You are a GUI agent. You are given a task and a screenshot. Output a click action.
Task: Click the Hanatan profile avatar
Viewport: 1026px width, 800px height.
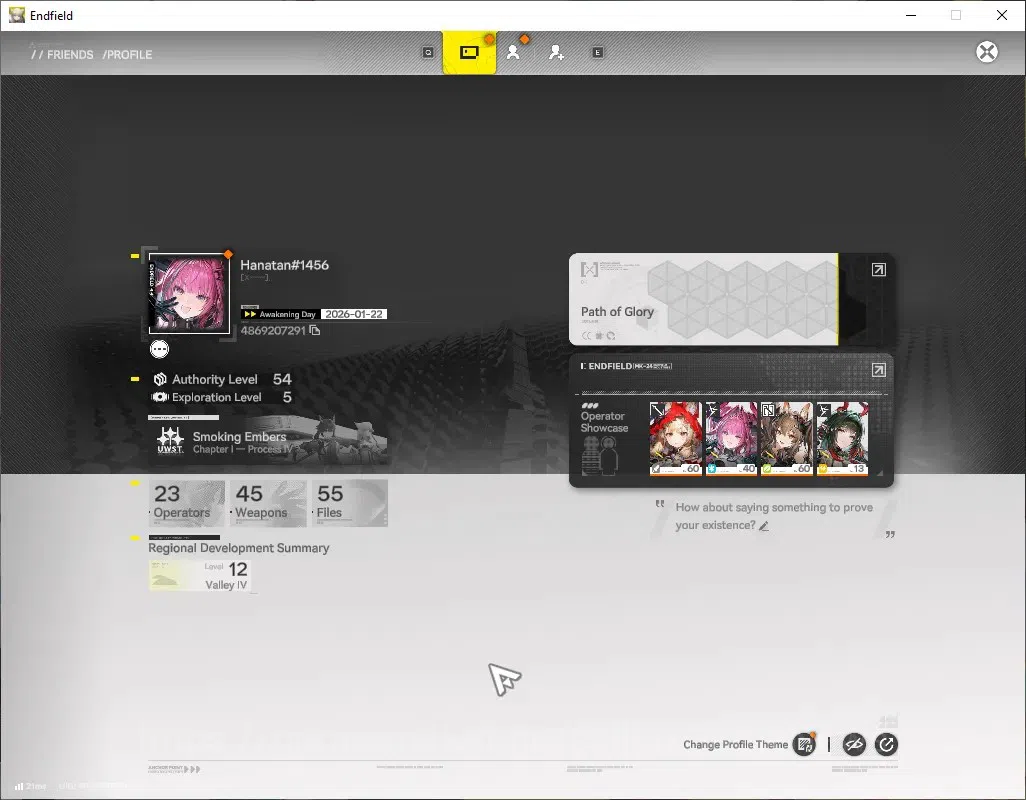[x=189, y=294]
